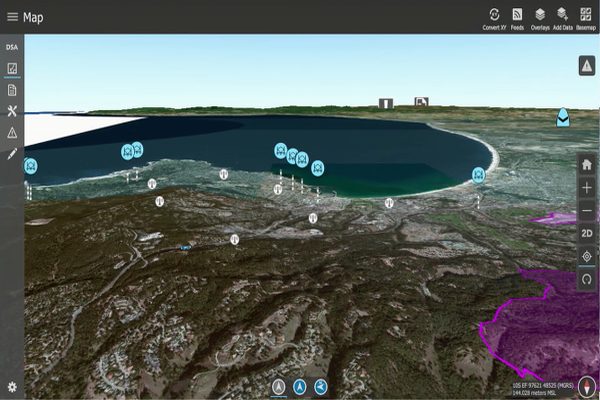Toggle the map to 2D view
Image resolution: width=600 pixels, height=400 pixels.
587,234
